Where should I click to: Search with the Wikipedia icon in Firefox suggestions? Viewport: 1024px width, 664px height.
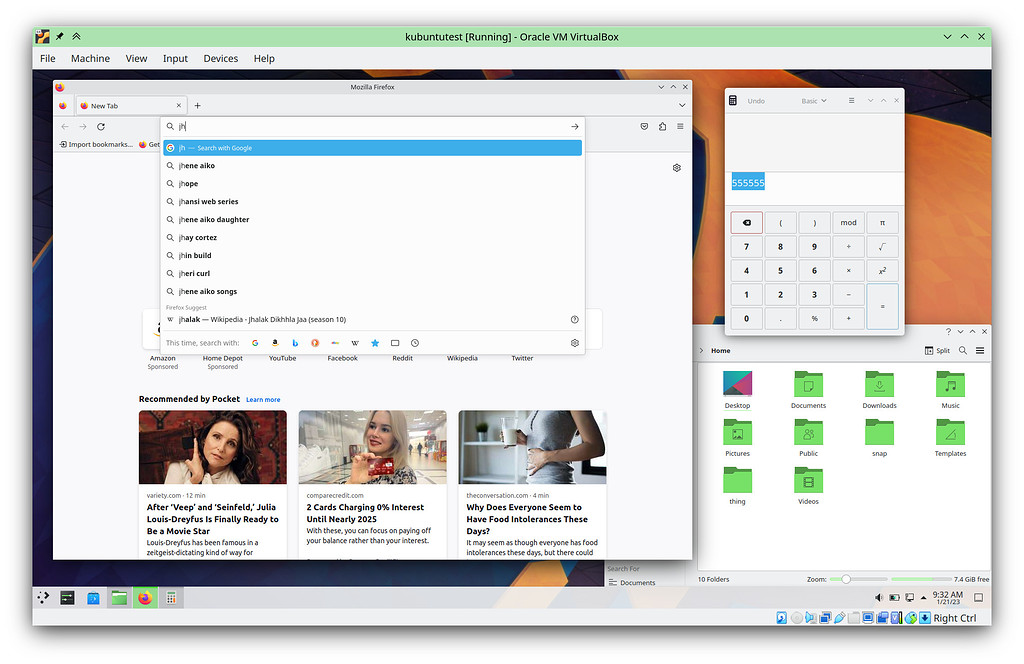[357, 342]
